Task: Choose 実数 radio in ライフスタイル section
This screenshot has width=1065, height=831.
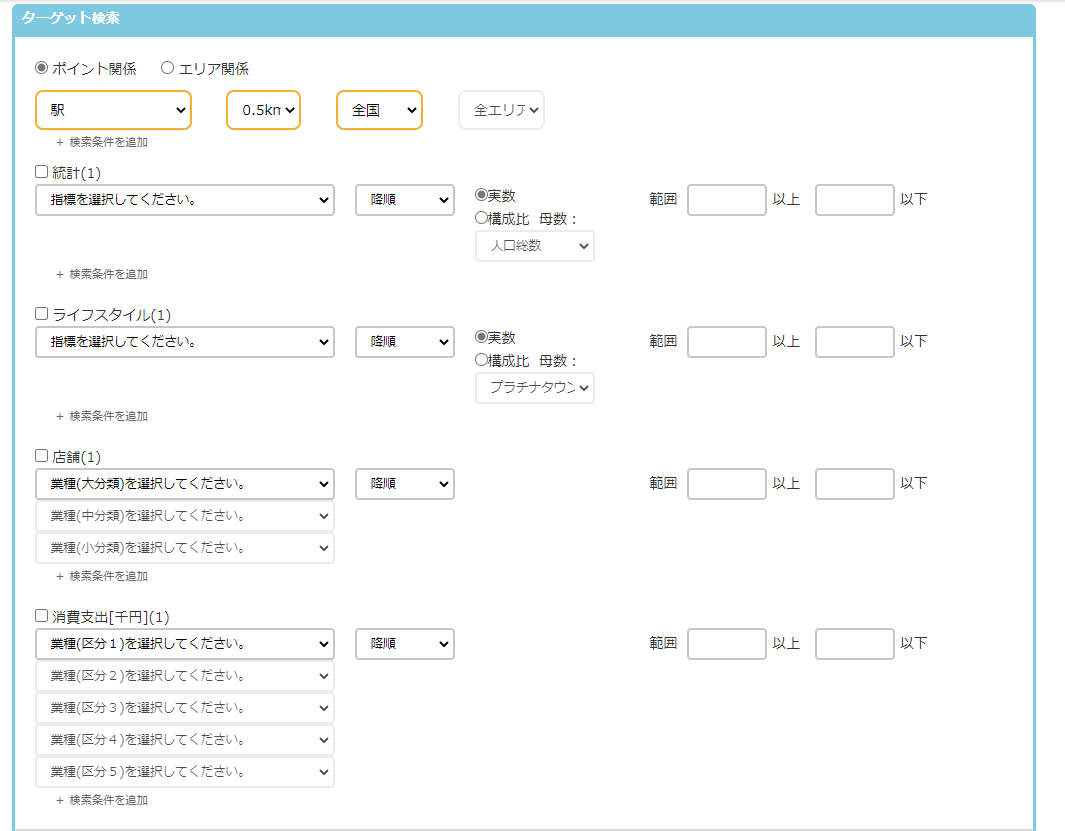Action: pyautogui.click(x=481, y=338)
